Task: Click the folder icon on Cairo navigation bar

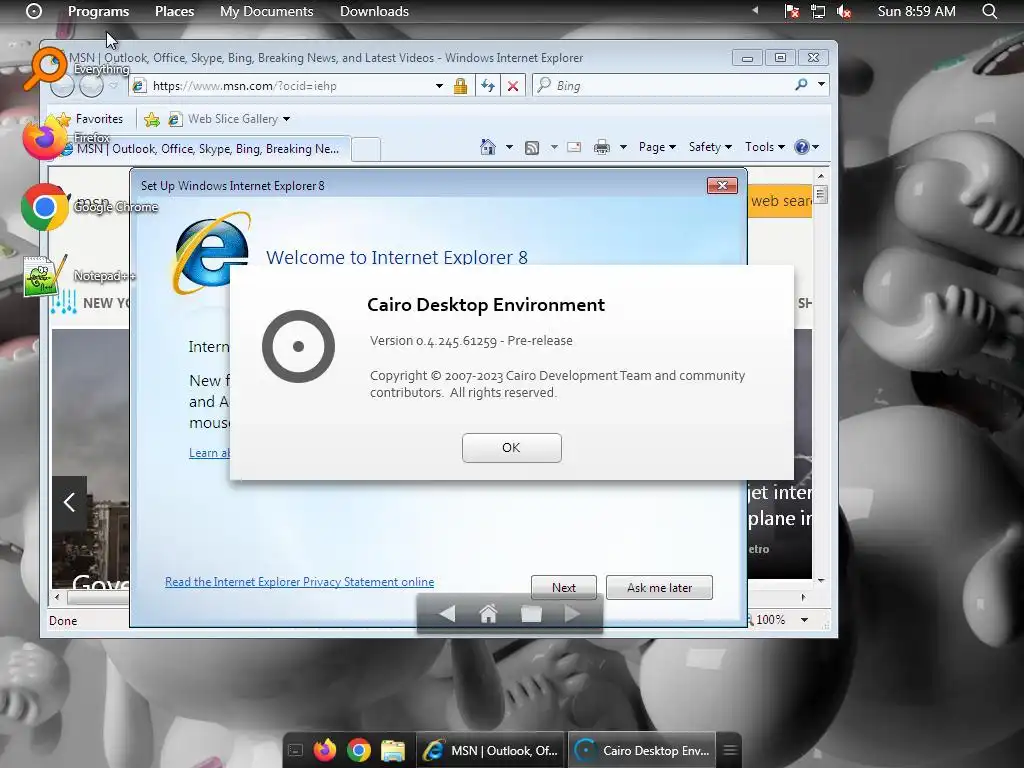Action: (531, 614)
